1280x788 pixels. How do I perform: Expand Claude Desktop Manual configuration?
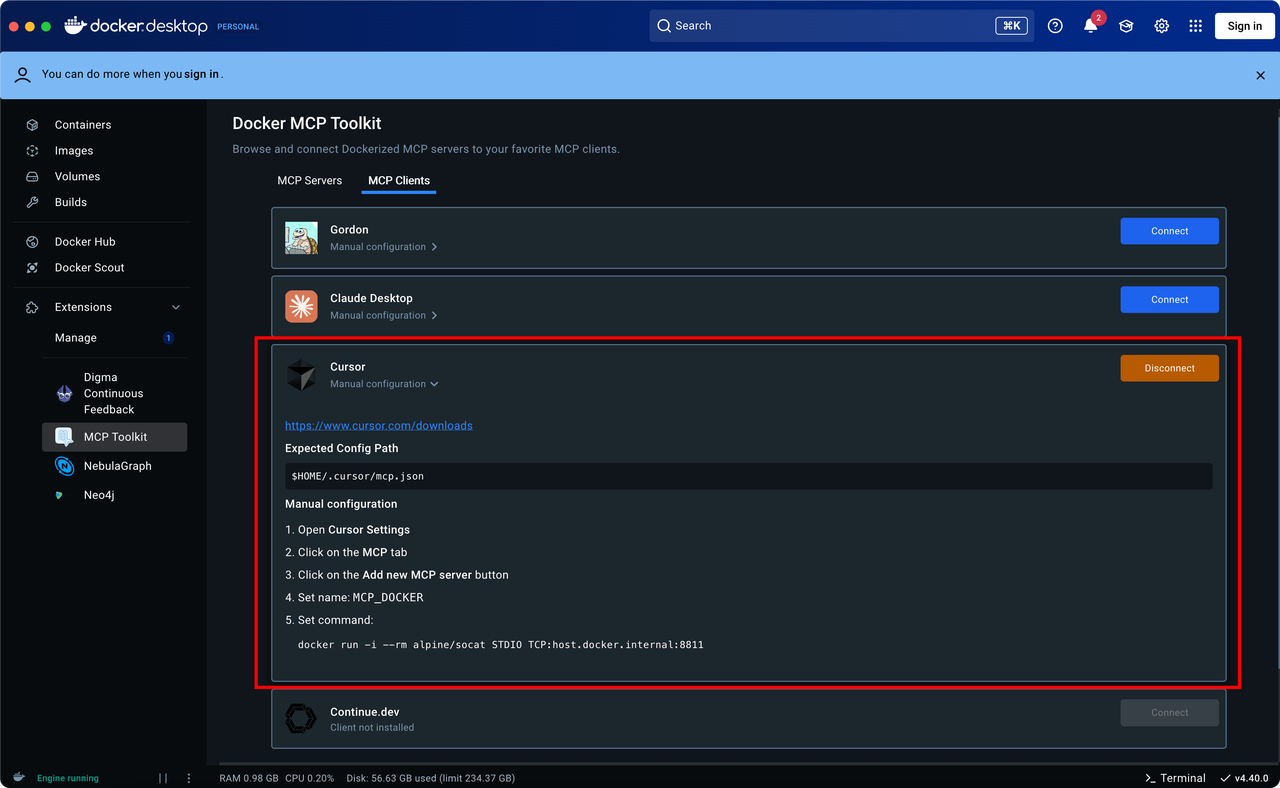pos(384,316)
